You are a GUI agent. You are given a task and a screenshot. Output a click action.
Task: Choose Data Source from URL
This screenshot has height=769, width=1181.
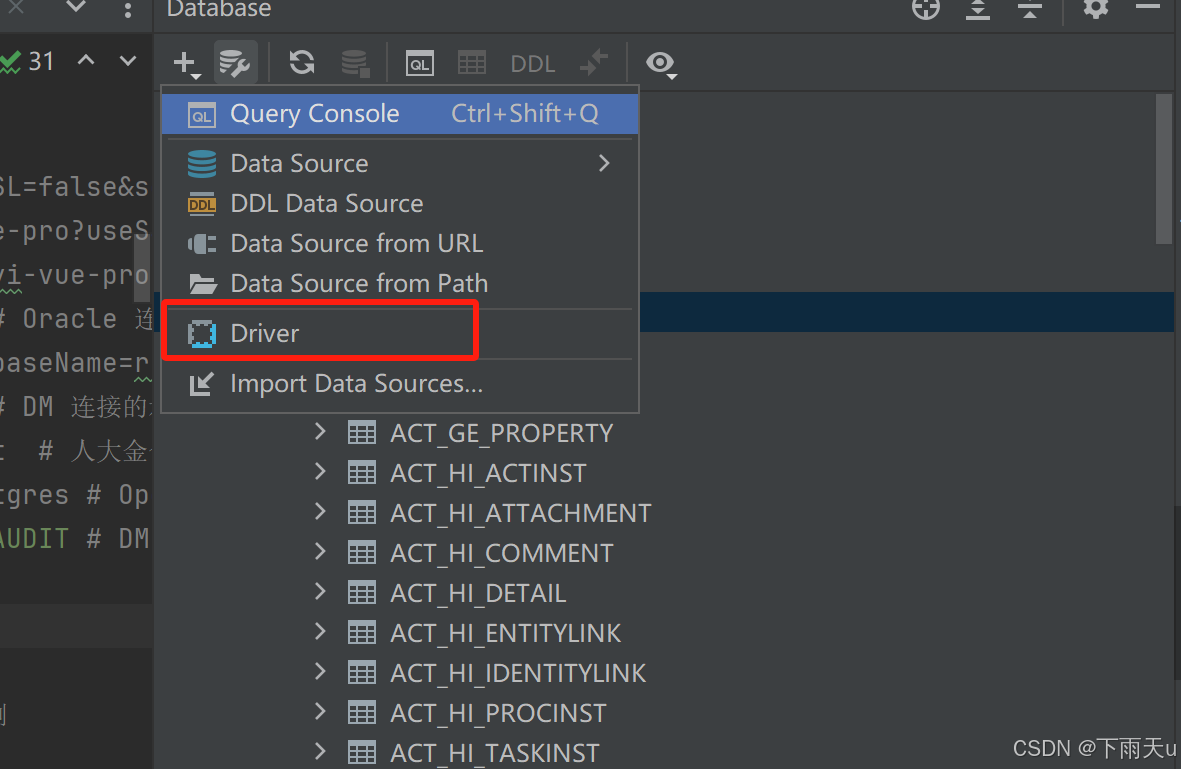tap(400, 243)
